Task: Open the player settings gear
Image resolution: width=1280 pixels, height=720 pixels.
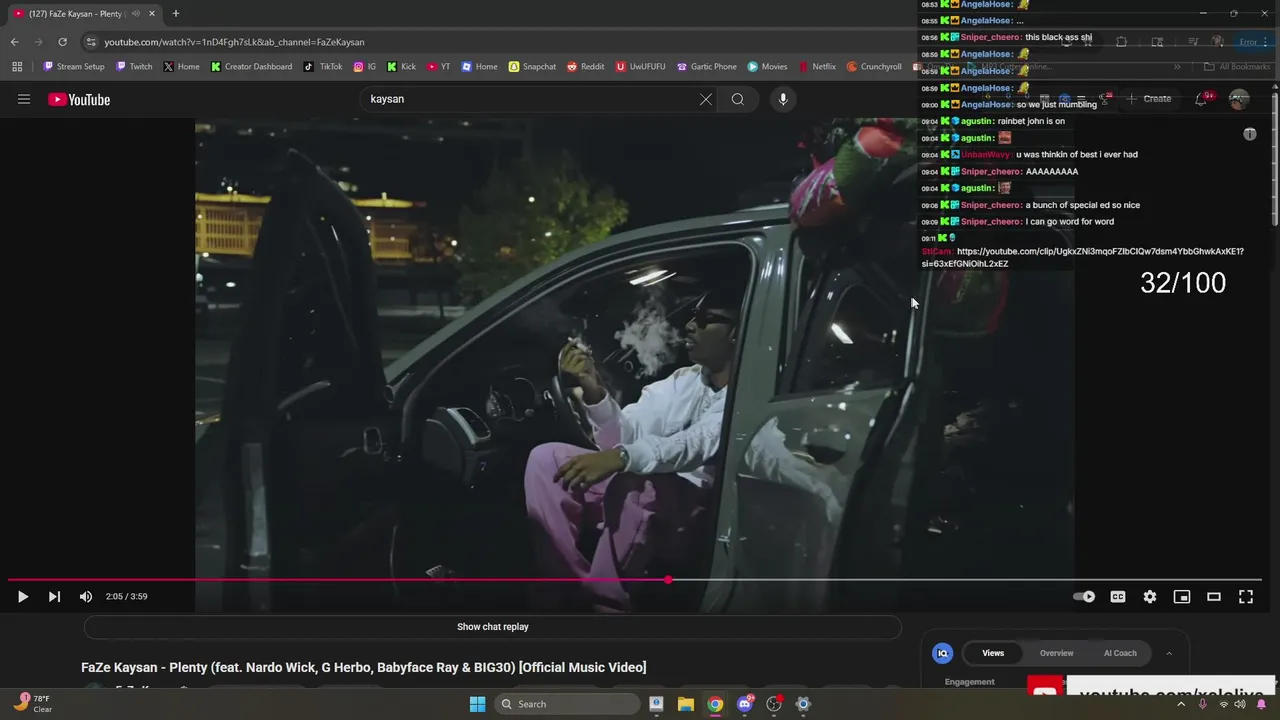Action: click(x=1150, y=597)
